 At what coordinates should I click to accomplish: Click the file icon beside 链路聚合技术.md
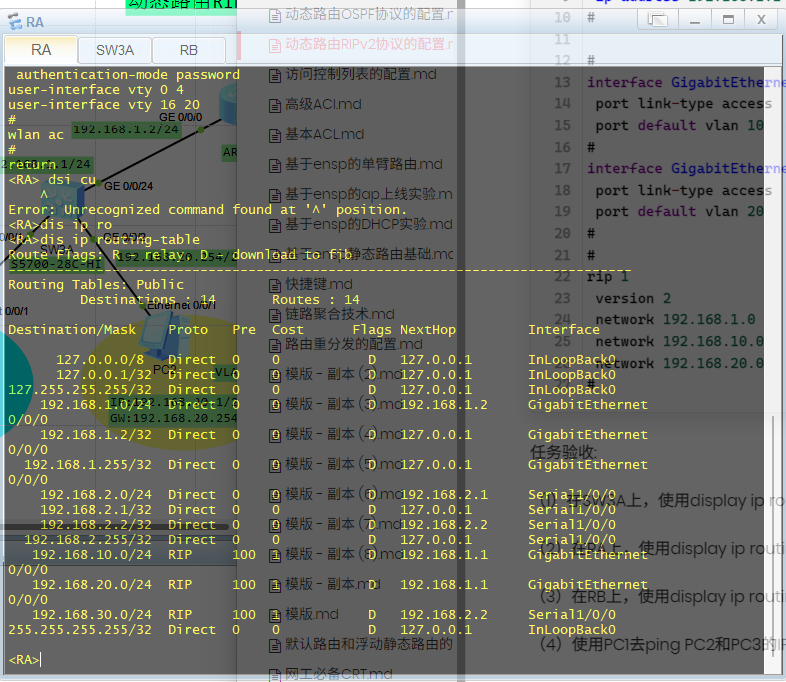coord(275,316)
